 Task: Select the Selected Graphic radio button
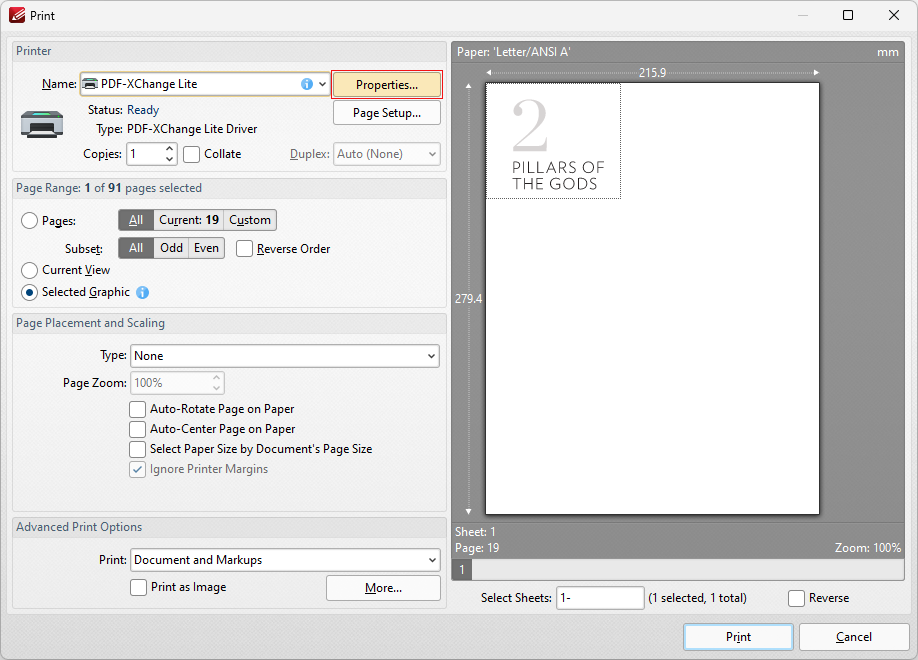(x=29, y=292)
